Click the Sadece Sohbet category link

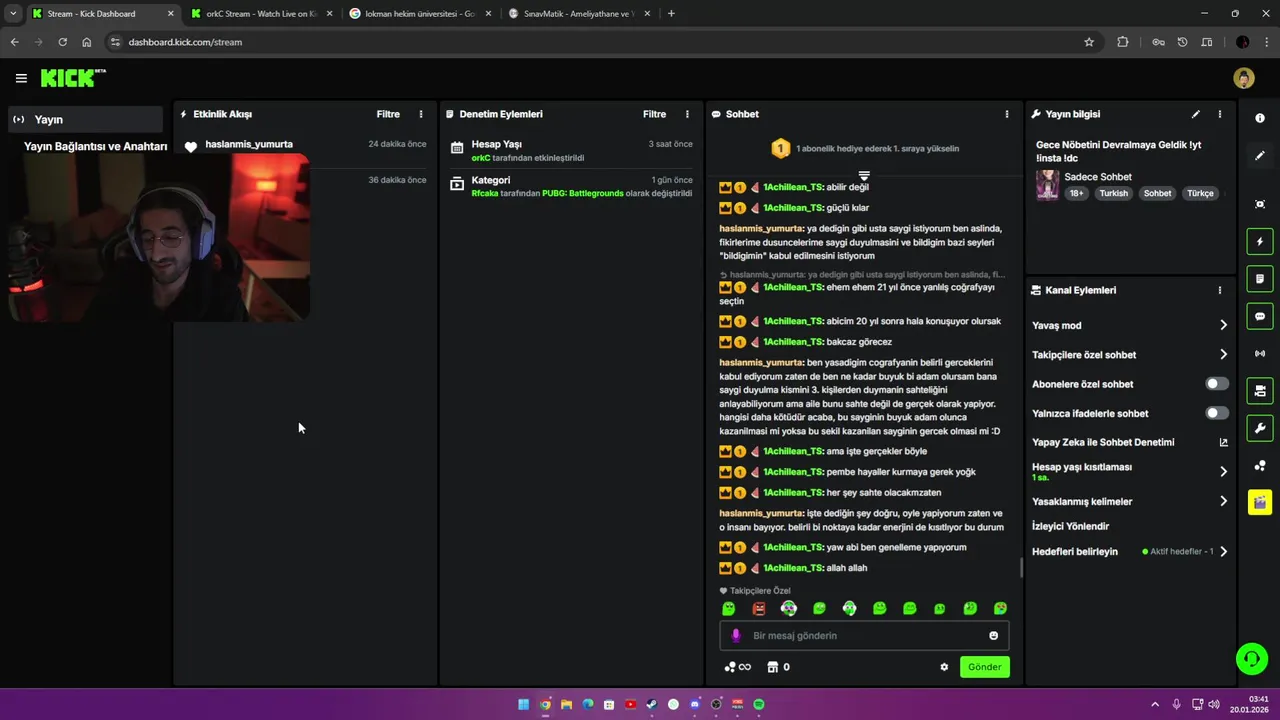click(1098, 177)
